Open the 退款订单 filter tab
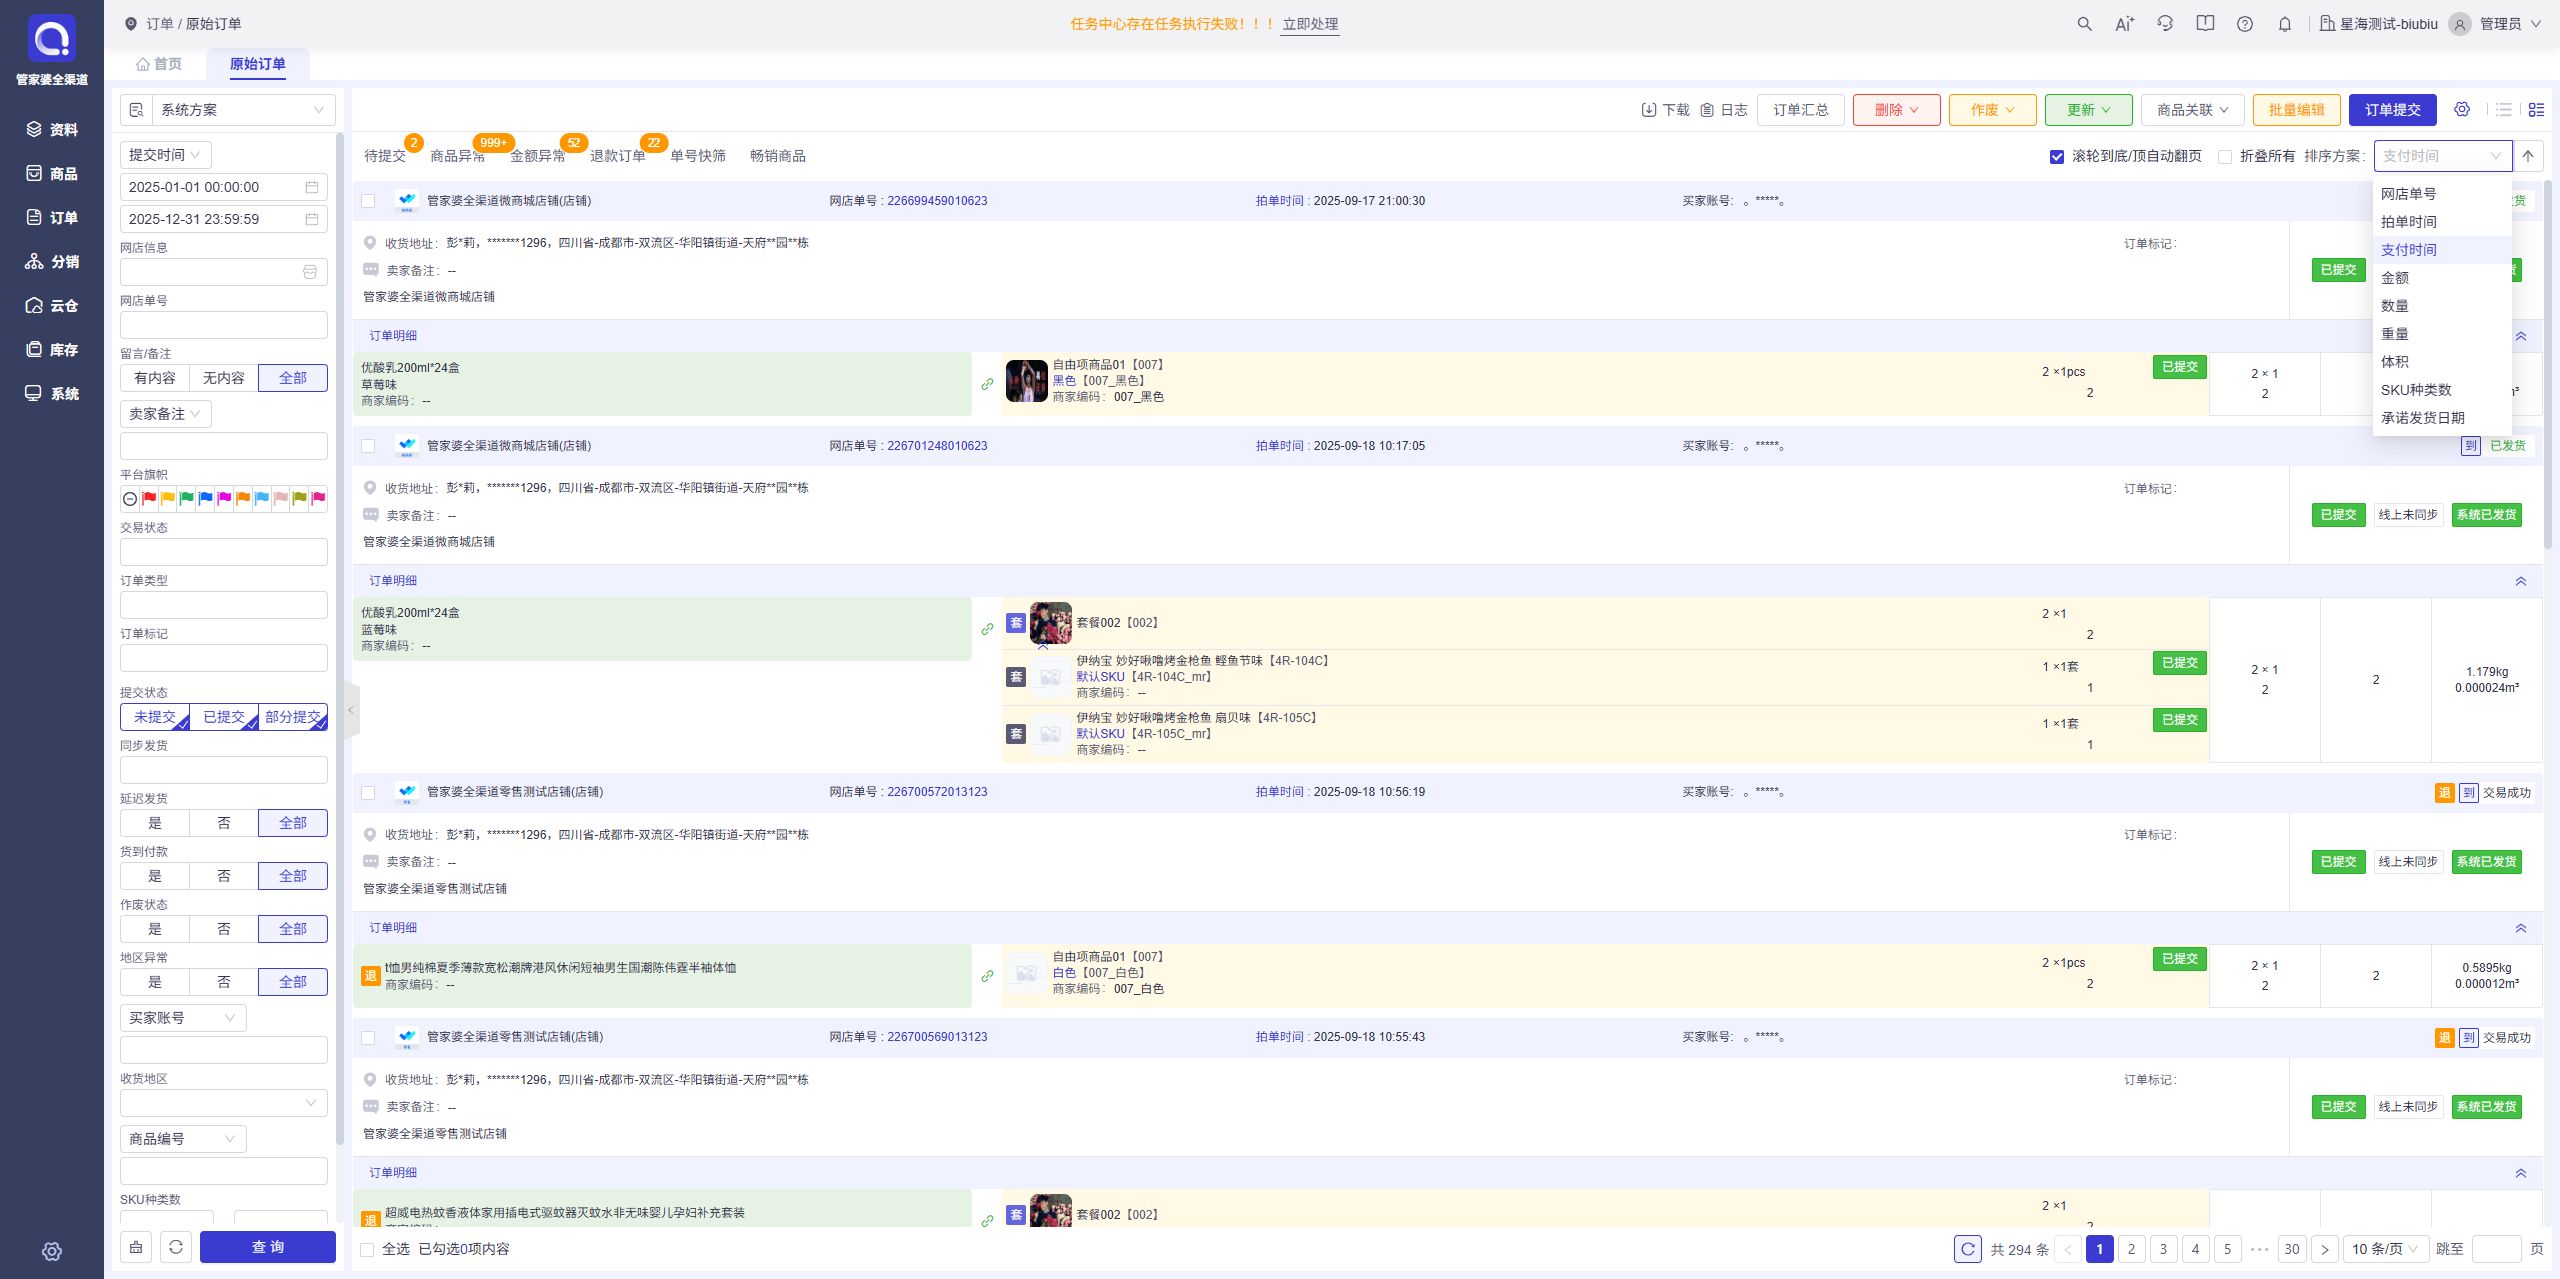The image size is (2560, 1279). click(618, 156)
